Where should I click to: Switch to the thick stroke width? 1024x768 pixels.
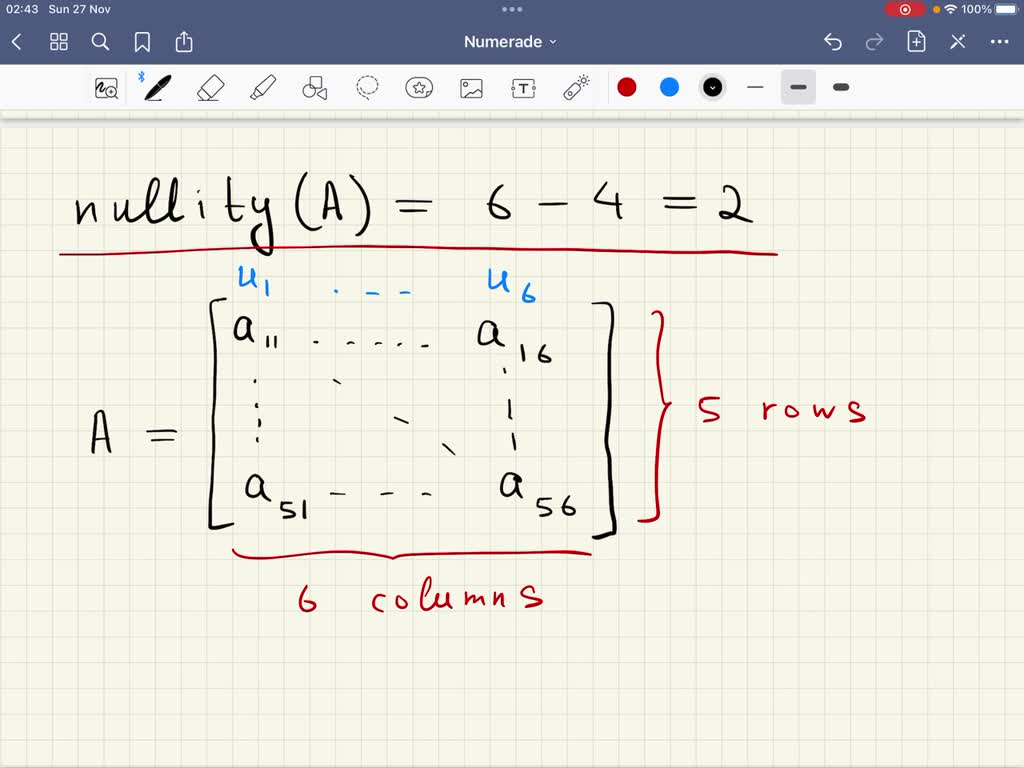pyautogui.click(x=840, y=87)
